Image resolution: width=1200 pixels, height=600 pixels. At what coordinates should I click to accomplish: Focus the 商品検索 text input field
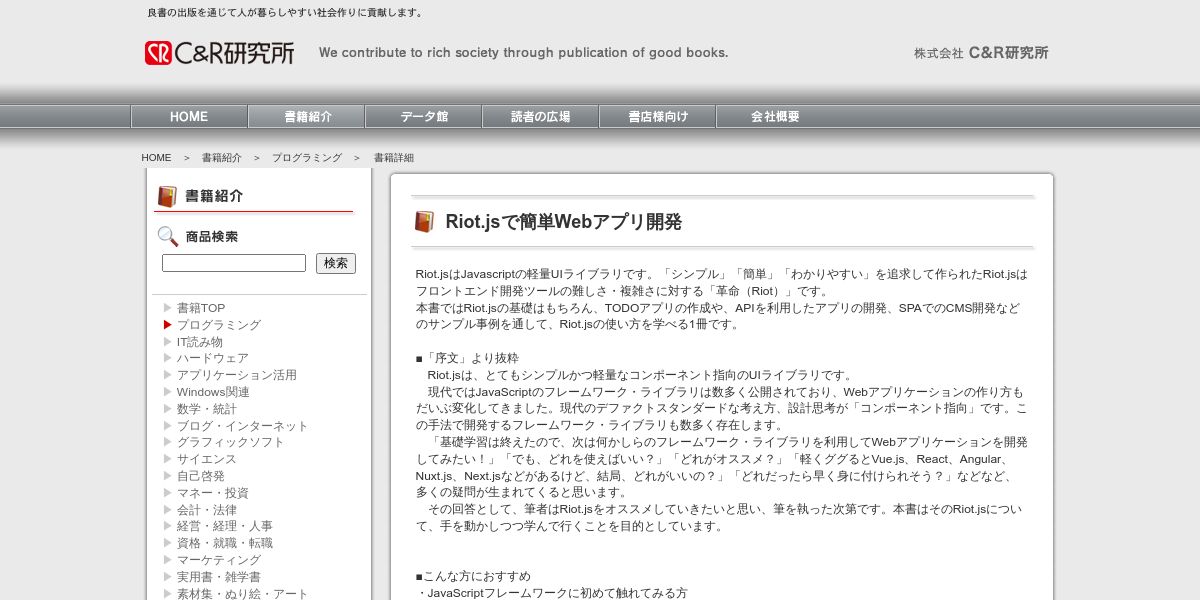234,263
